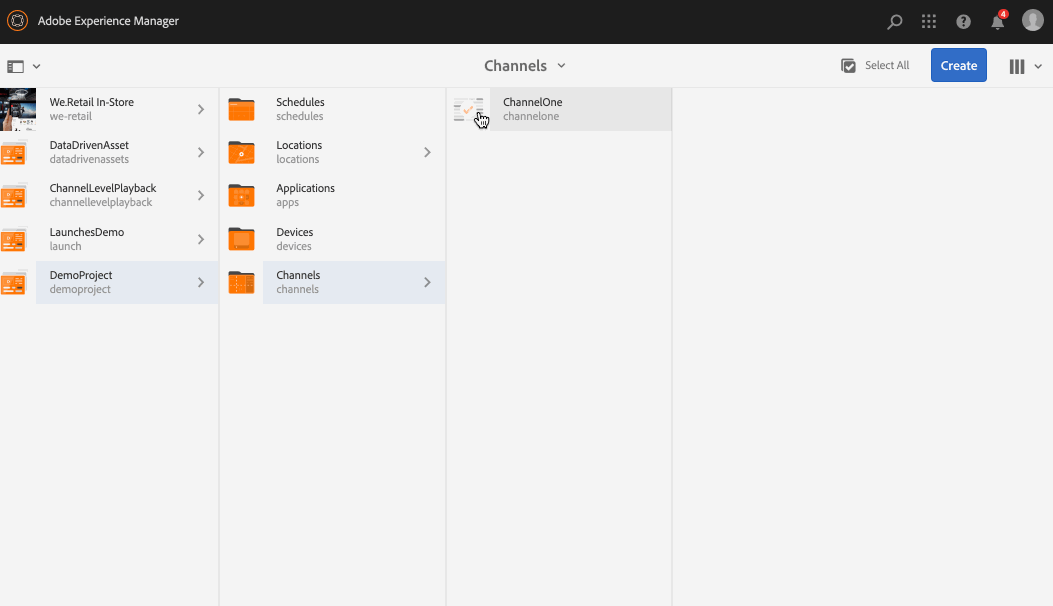This screenshot has height=606, width=1053.
Task: Expand the rail panel dropdown arrow
Action: tap(36, 67)
